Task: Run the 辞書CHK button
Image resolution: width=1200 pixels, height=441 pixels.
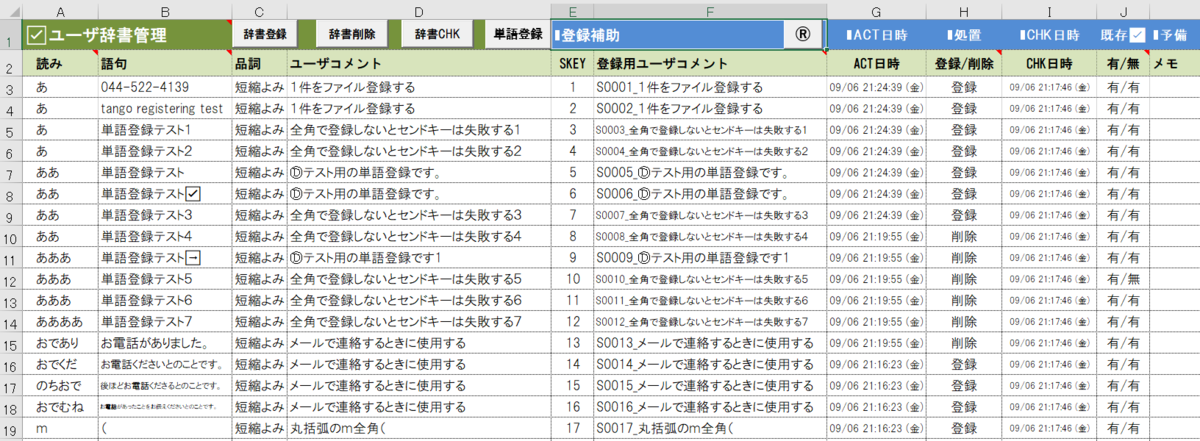Action: pyautogui.click(x=438, y=34)
